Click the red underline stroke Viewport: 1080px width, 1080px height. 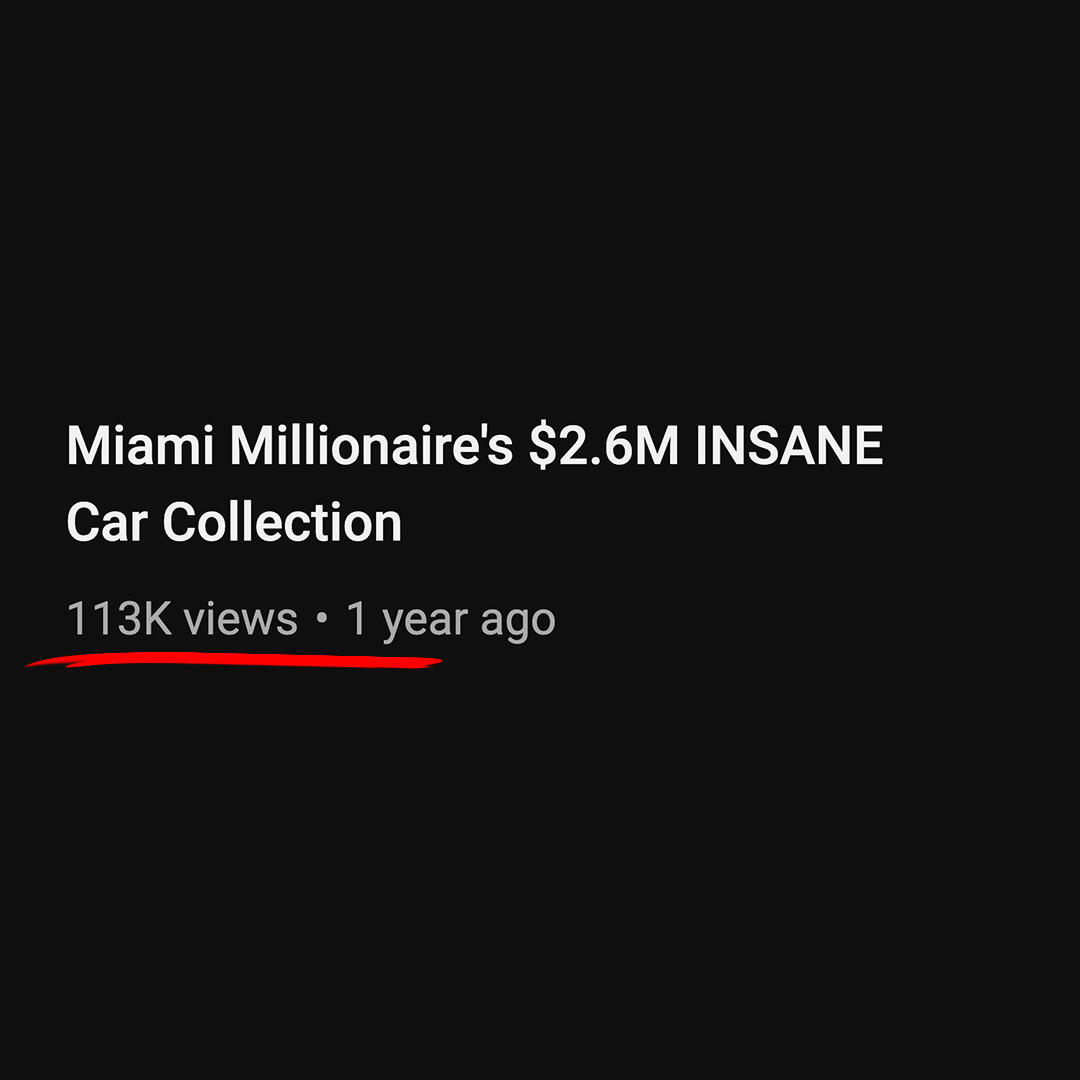coord(233,660)
